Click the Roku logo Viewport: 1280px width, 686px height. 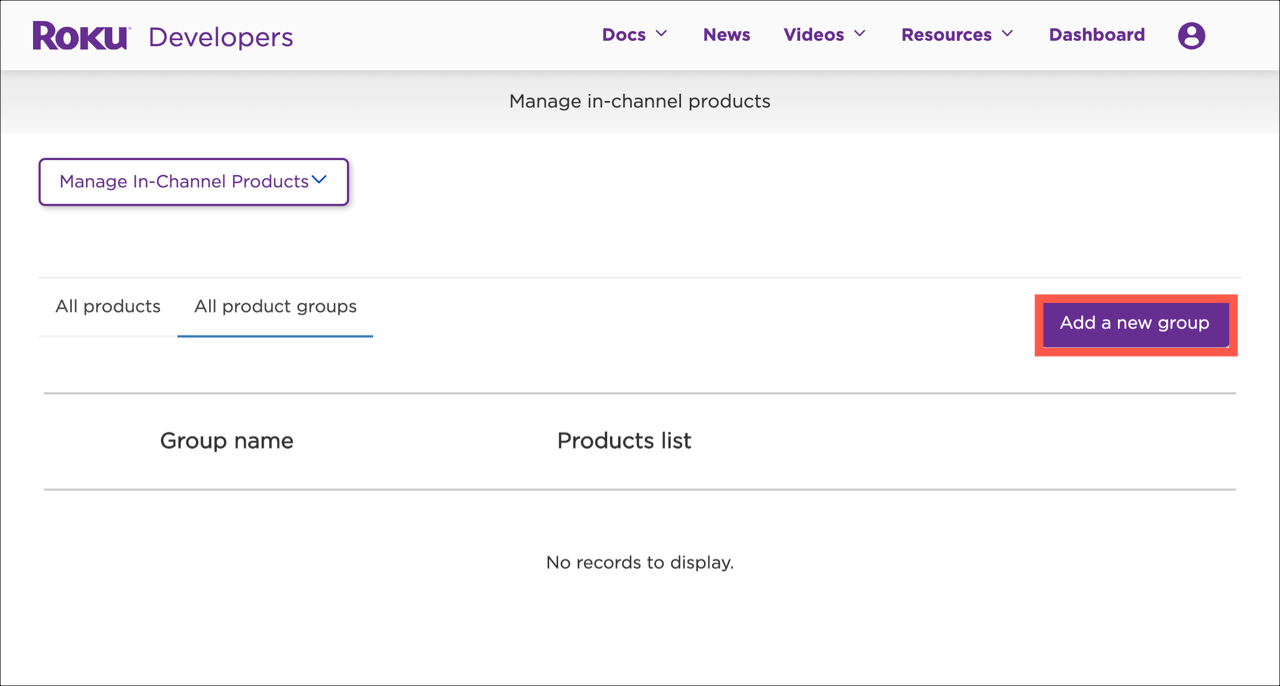tap(80, 34)
